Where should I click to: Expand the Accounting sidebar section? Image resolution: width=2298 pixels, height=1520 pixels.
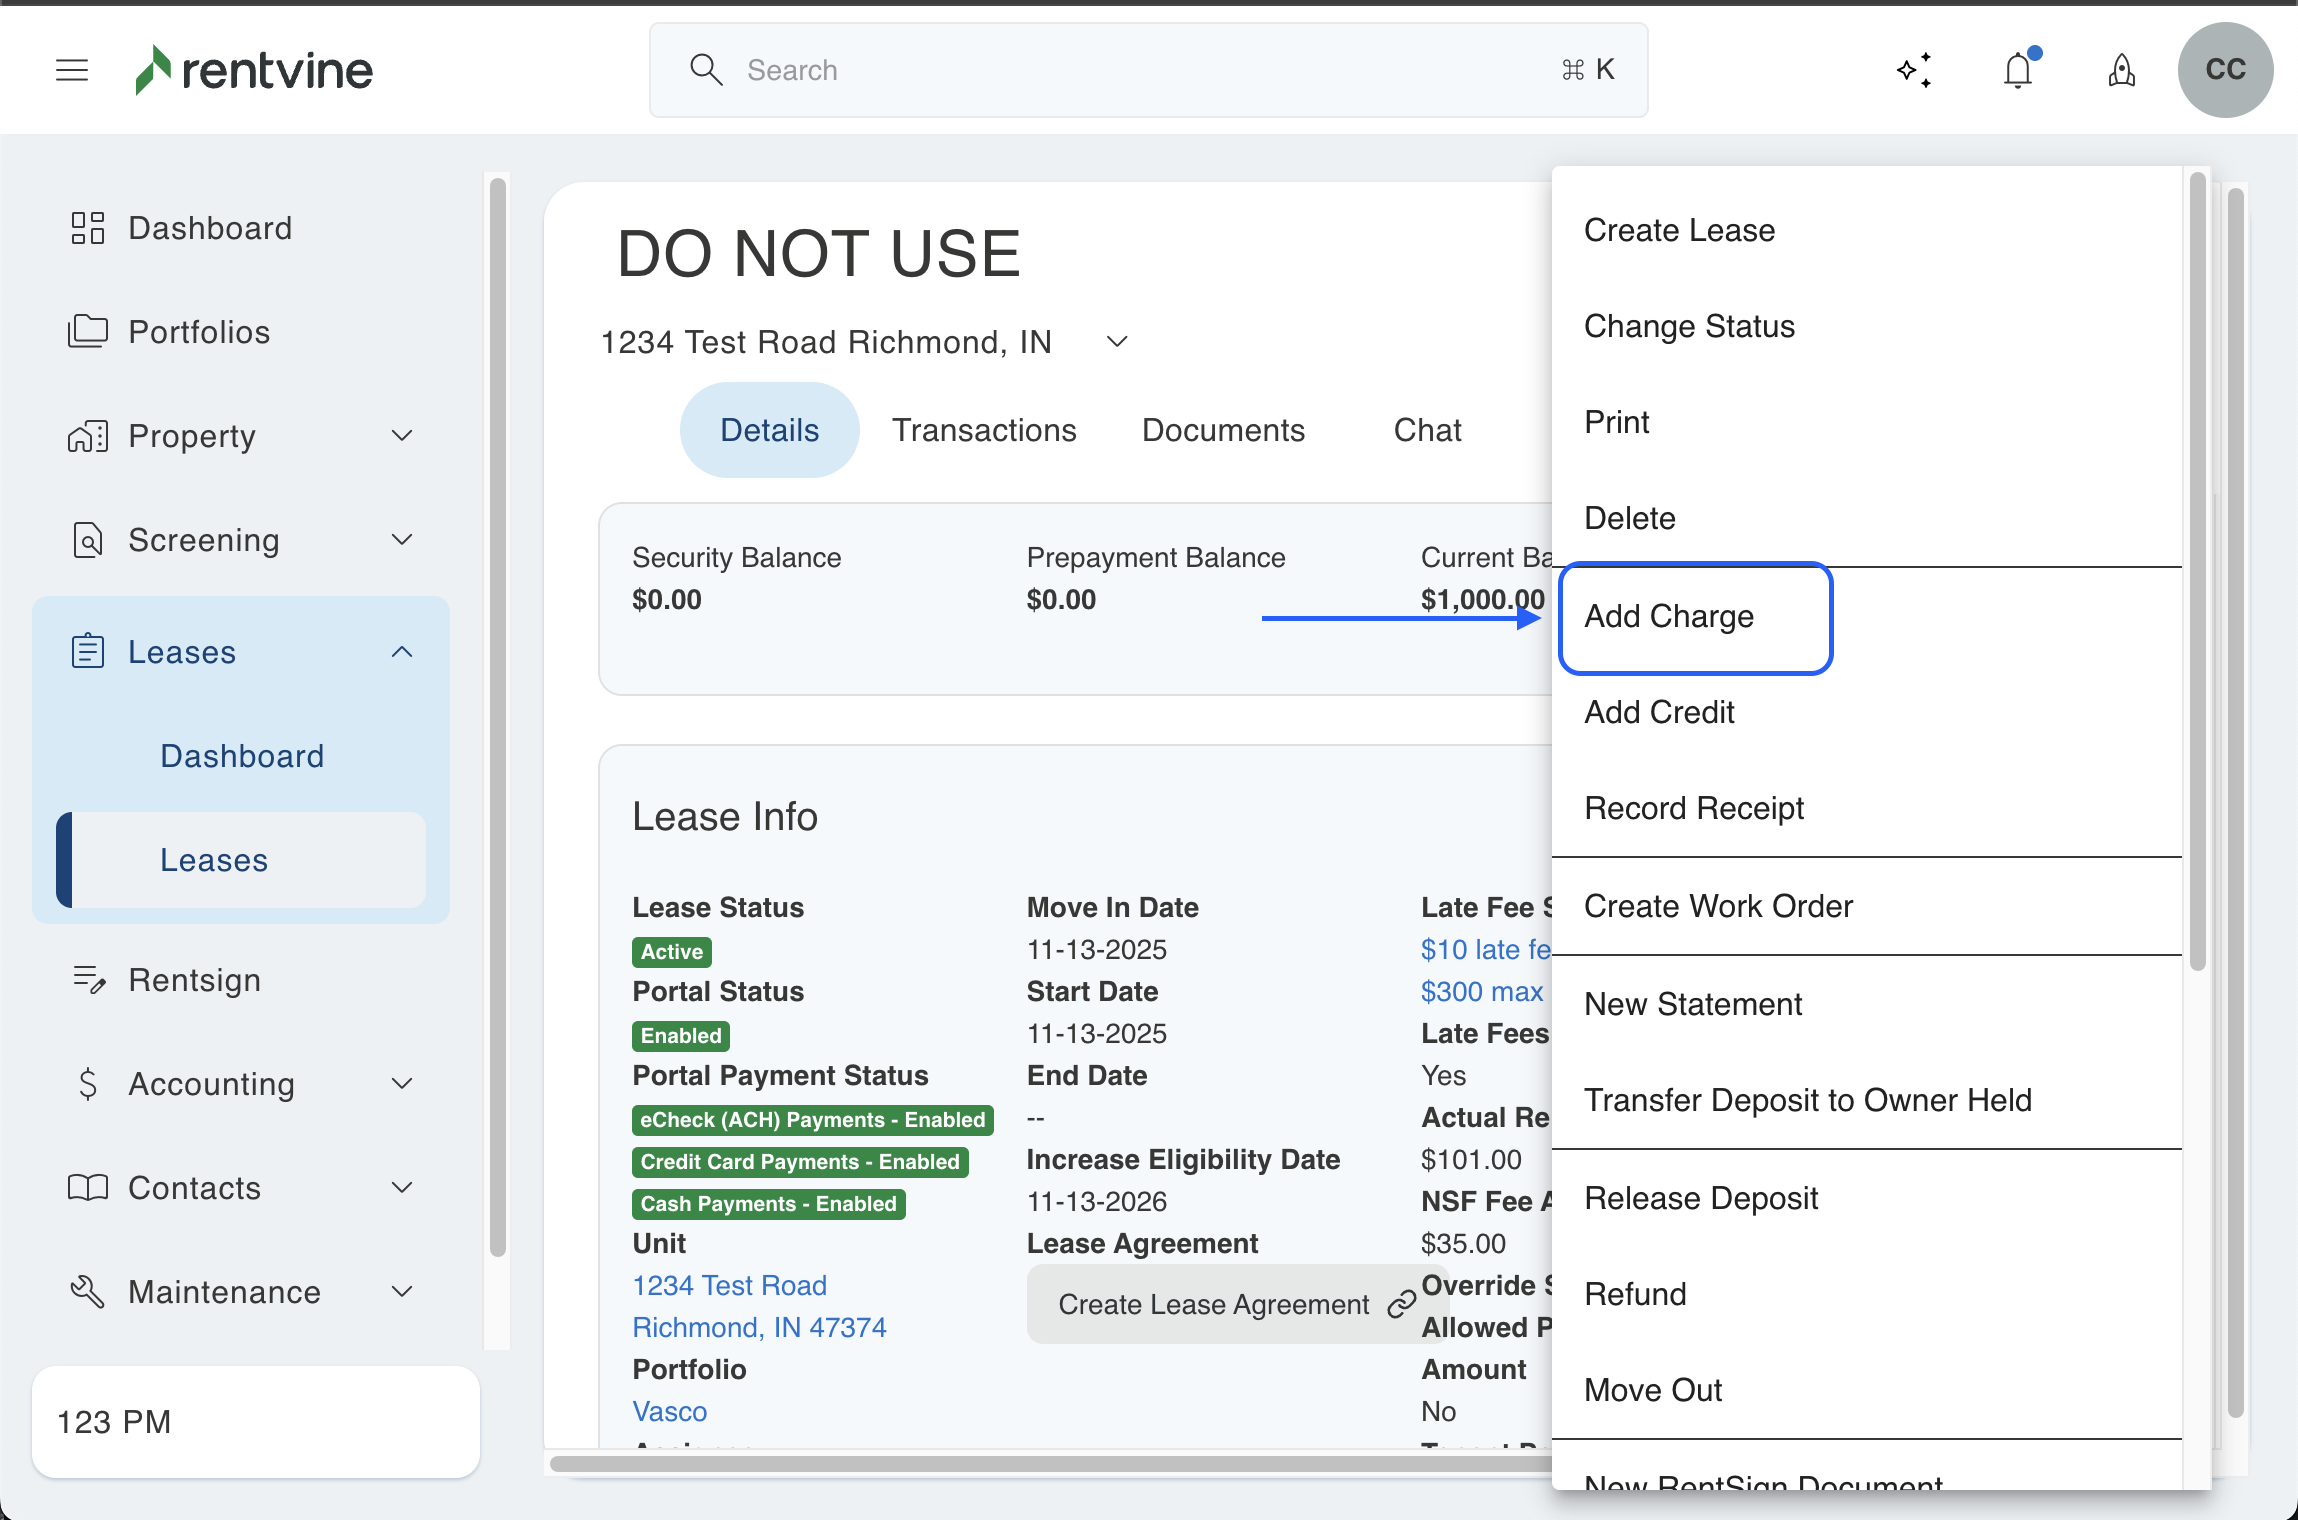pos(402,1084)
